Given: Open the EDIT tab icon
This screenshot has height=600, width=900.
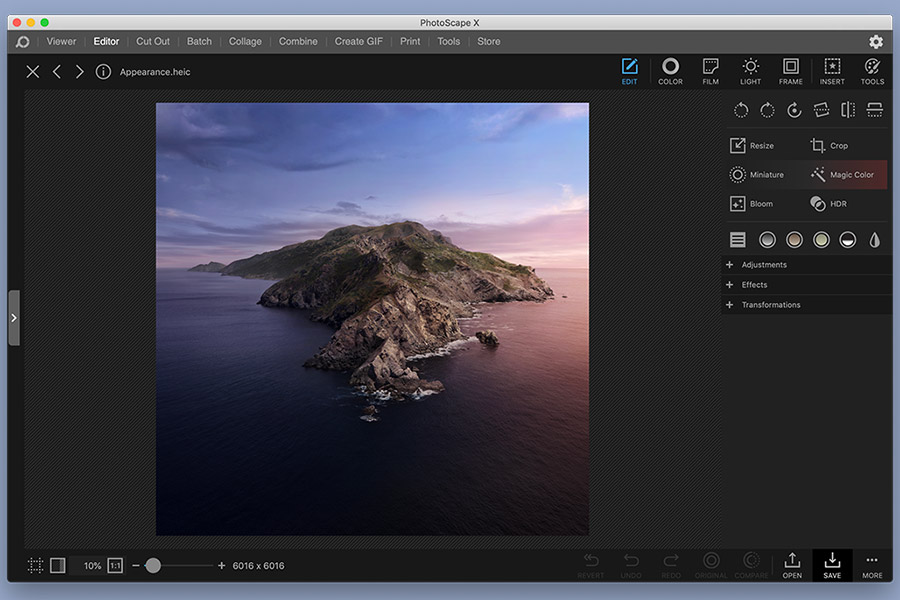Looking at the screenshot, I should click(629, 71).
